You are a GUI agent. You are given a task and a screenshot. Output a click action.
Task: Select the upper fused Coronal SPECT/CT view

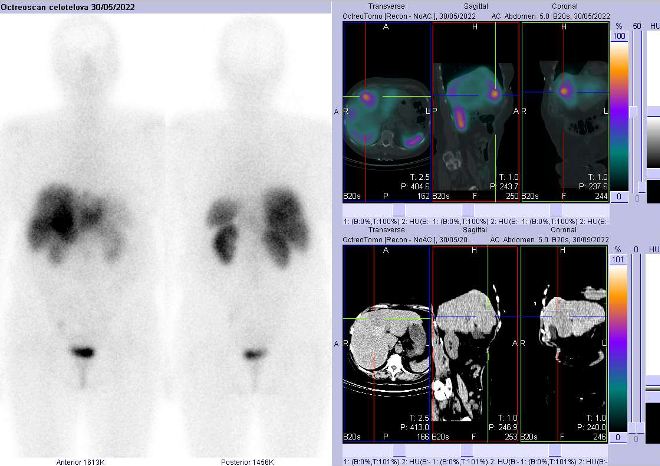[565, 112]
